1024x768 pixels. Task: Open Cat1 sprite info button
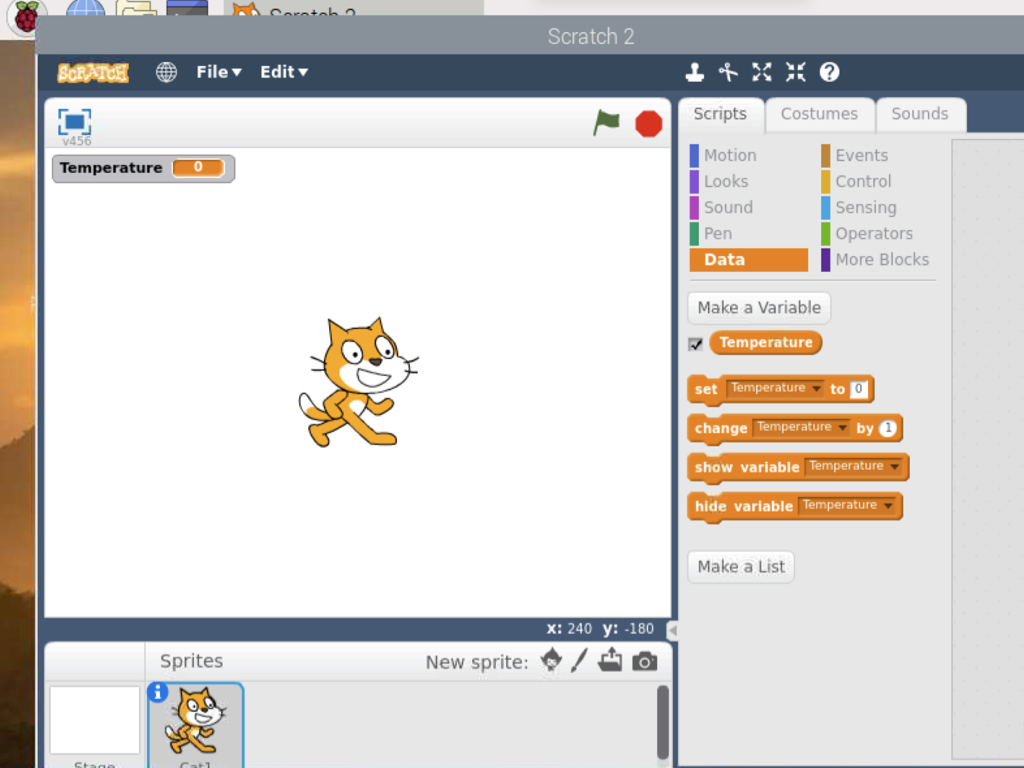pyautogui.click(x=157, y=692)
